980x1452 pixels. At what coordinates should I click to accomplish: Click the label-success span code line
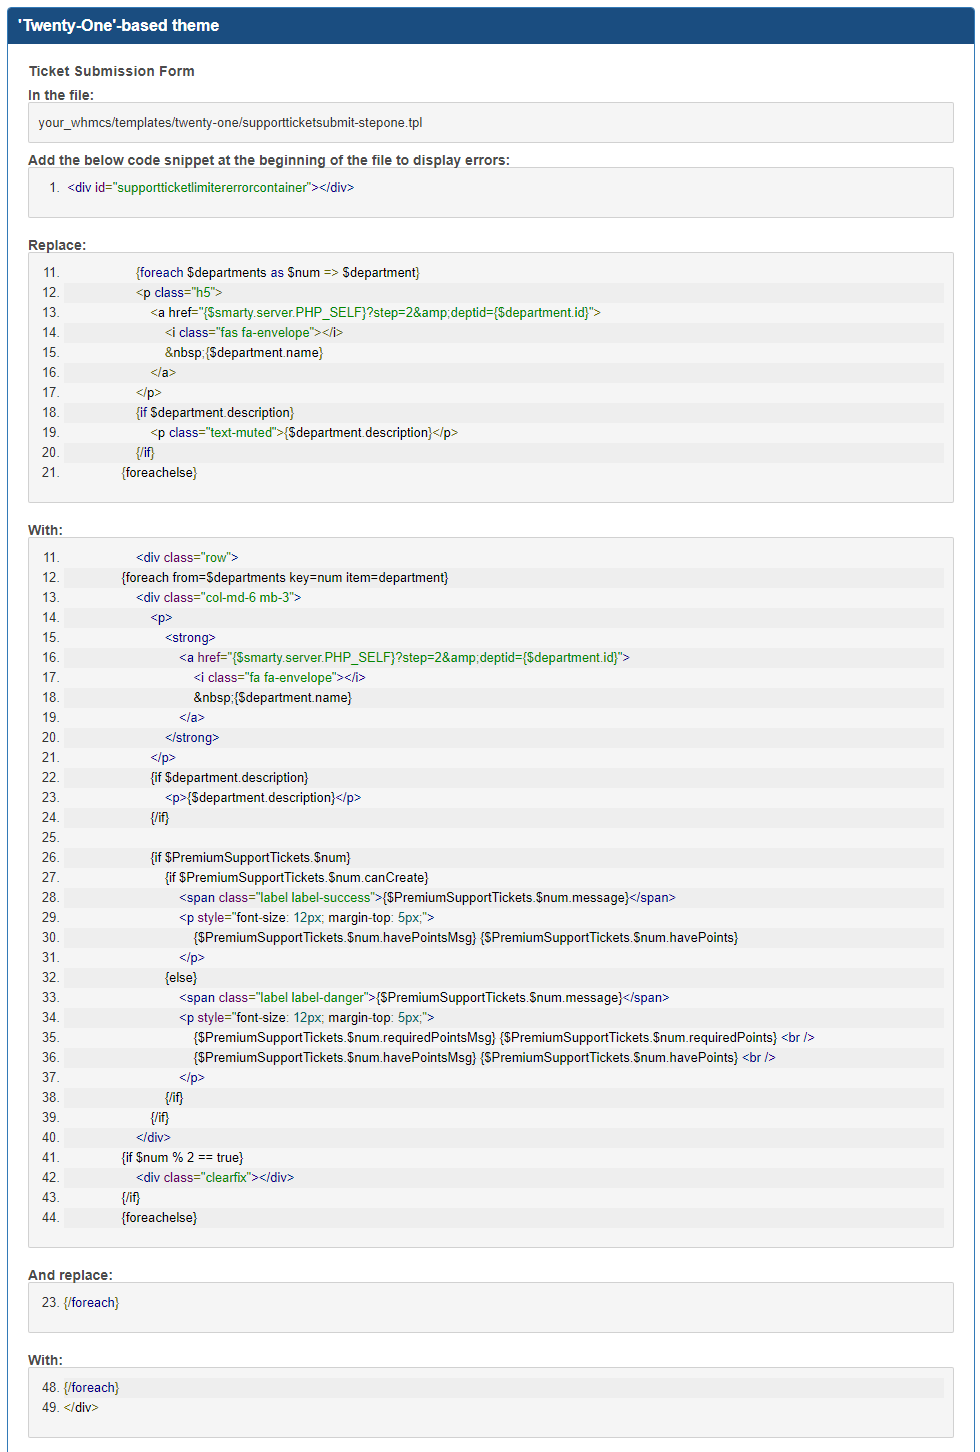tap(427, 898)
